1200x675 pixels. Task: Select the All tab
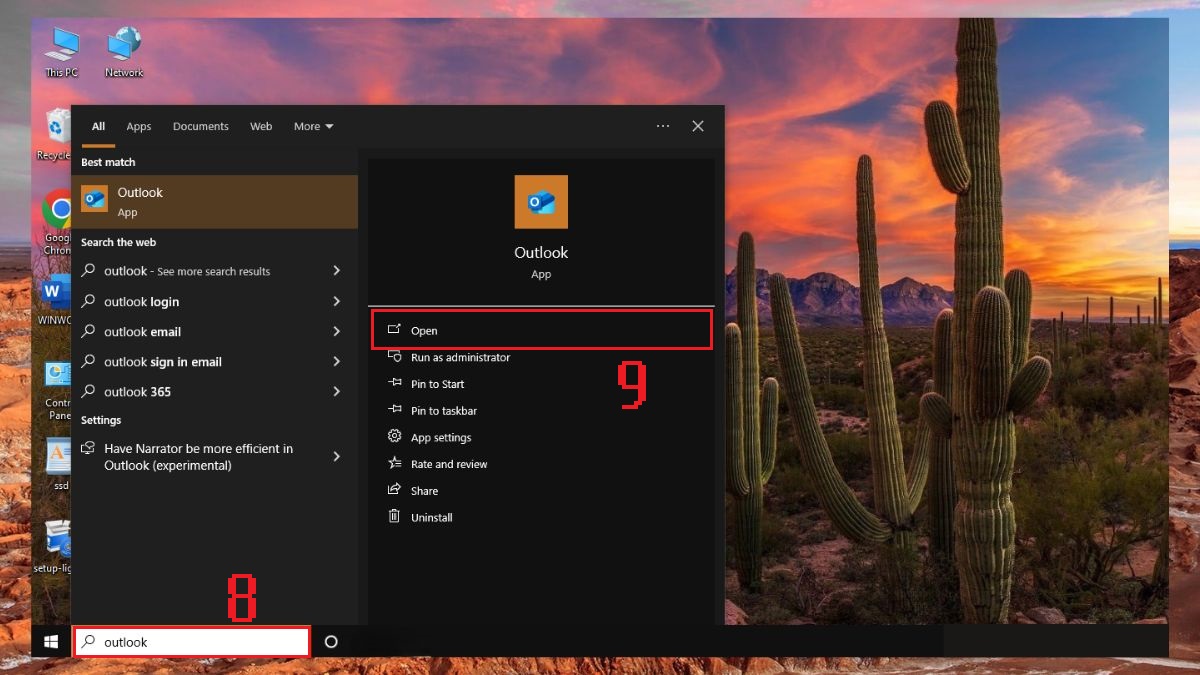click(x=98, y=126)
